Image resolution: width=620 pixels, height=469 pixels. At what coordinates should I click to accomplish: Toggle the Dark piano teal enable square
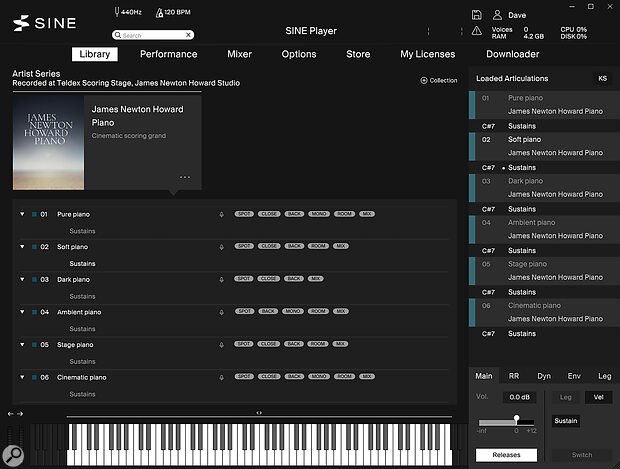pyautogui.click(x=34, y=280)
